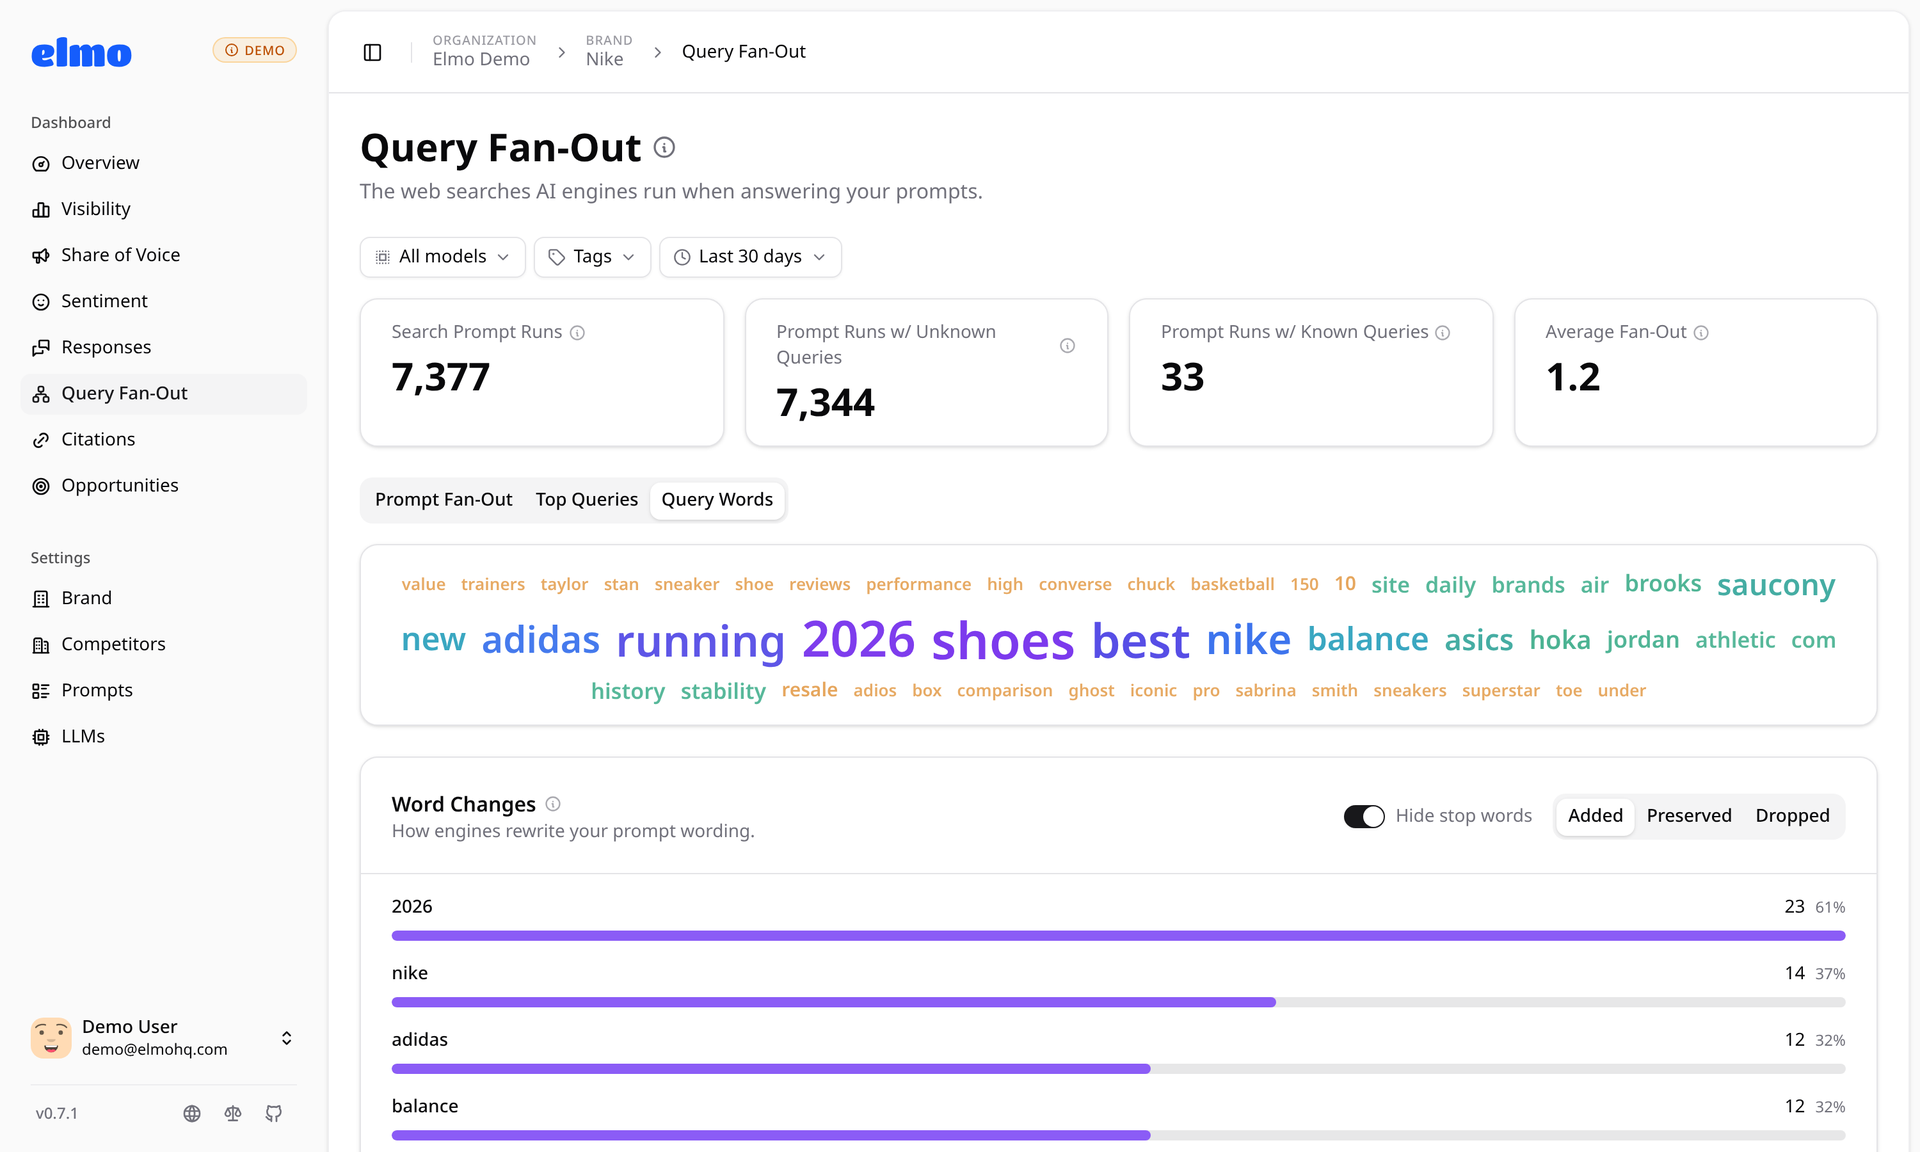Image resolution: width=1920 pixels, height=1152 pixels.
Task: Click the DEMO badge
Action: [254, 50]
